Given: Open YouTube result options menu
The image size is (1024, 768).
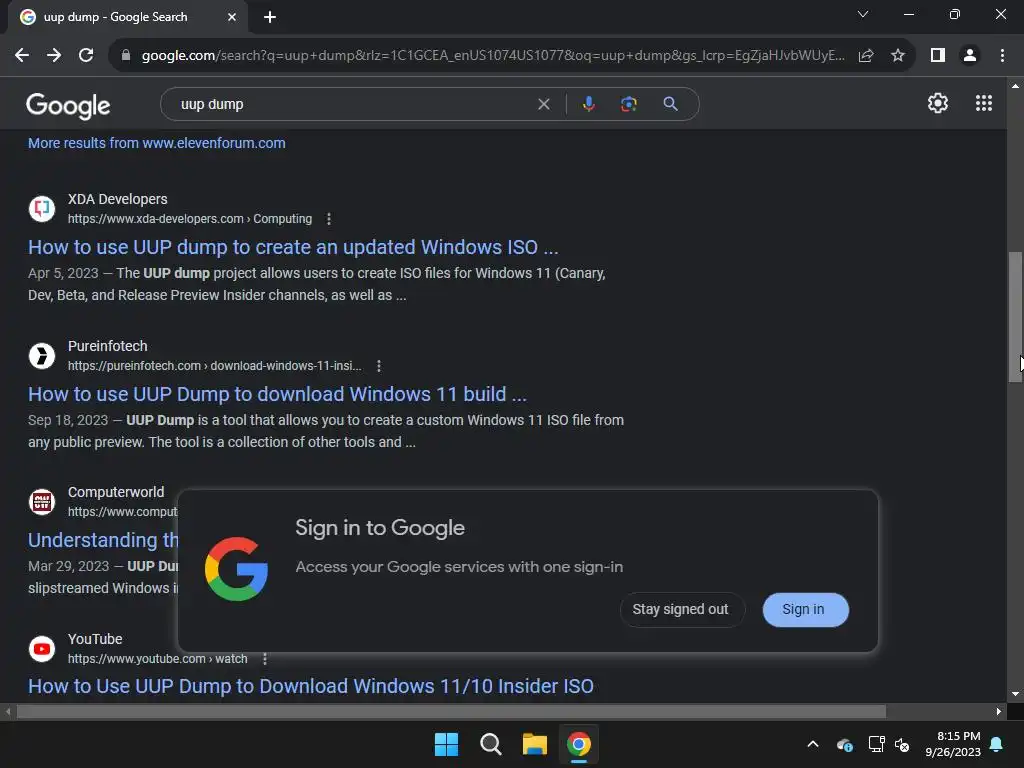Looking at the screenshot, I should 264,659.
